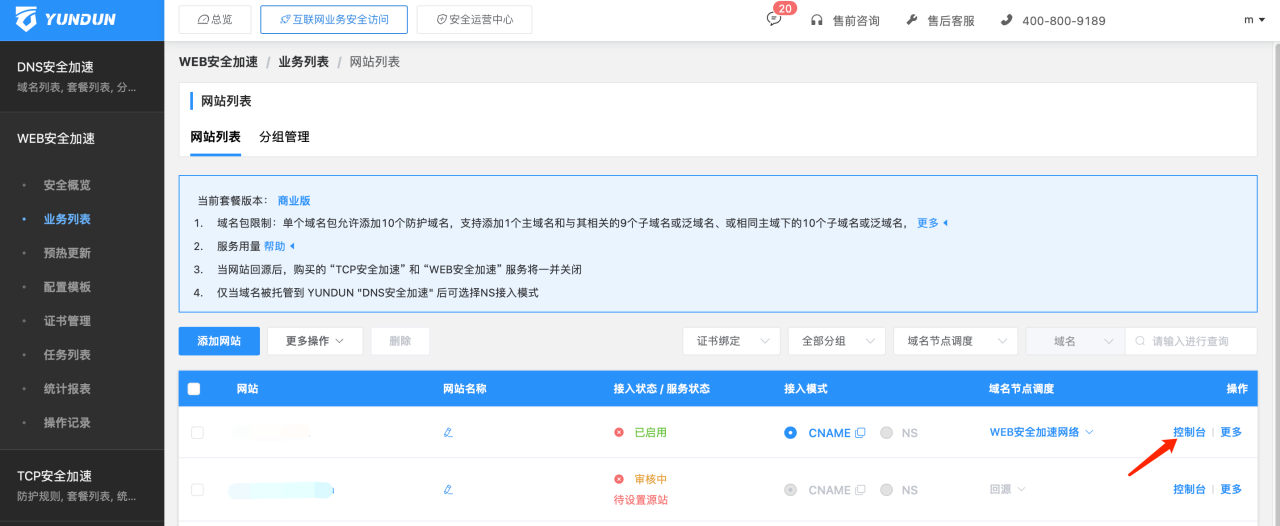Click the 添加网站 button
The width and height of the screenshot is (1280, 526).
tap(219, 341)
